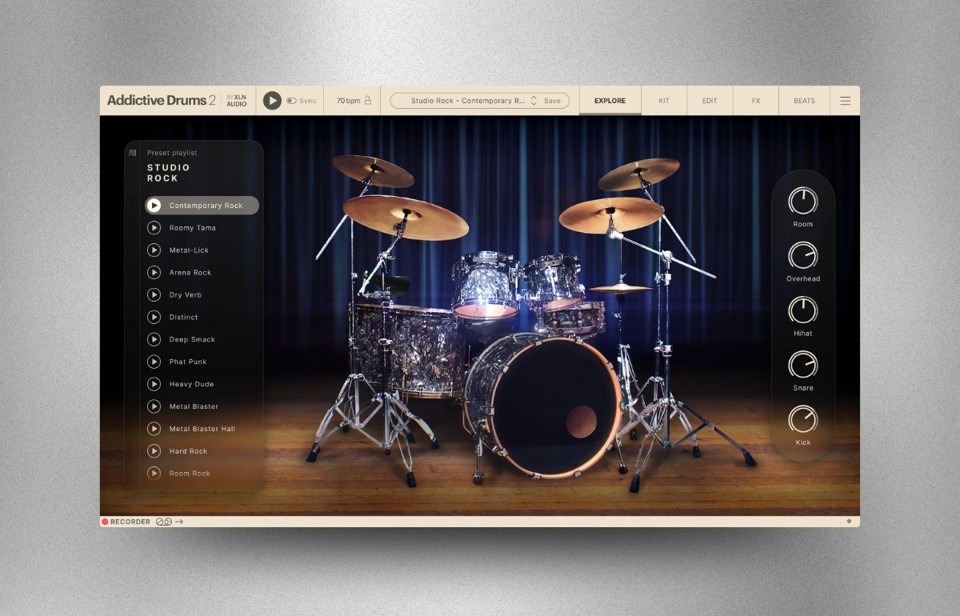
Task: Preview the Metal Blaster Hall preset
Action: (x=154, y=429)
